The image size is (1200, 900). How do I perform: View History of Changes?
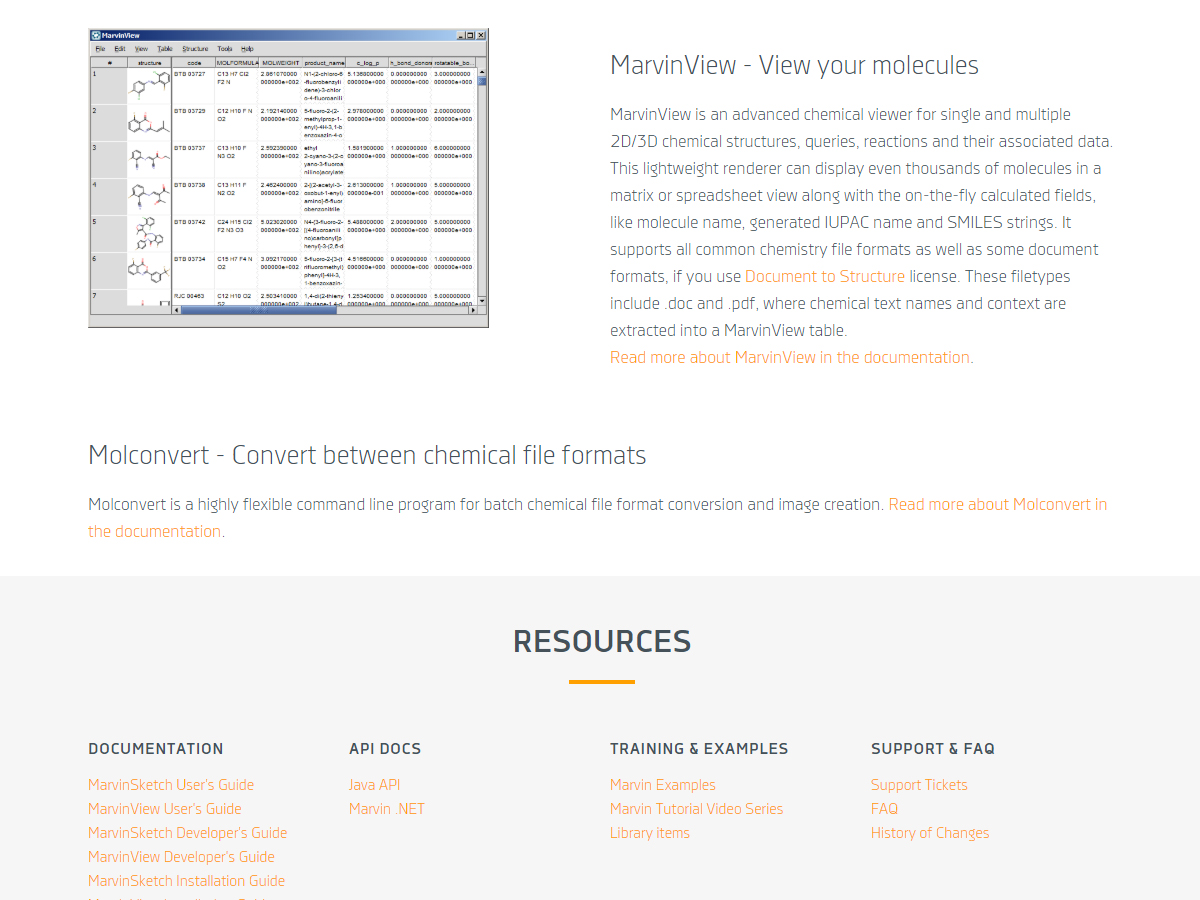[929, 833]
